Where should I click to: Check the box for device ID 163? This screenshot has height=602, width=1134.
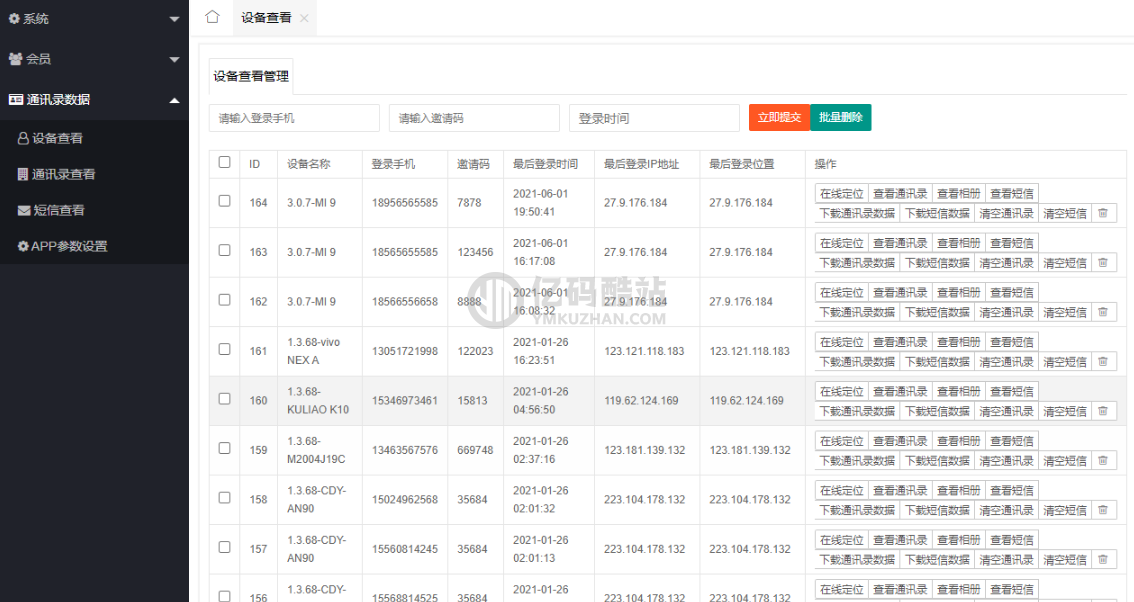click(x=224, y=250)
